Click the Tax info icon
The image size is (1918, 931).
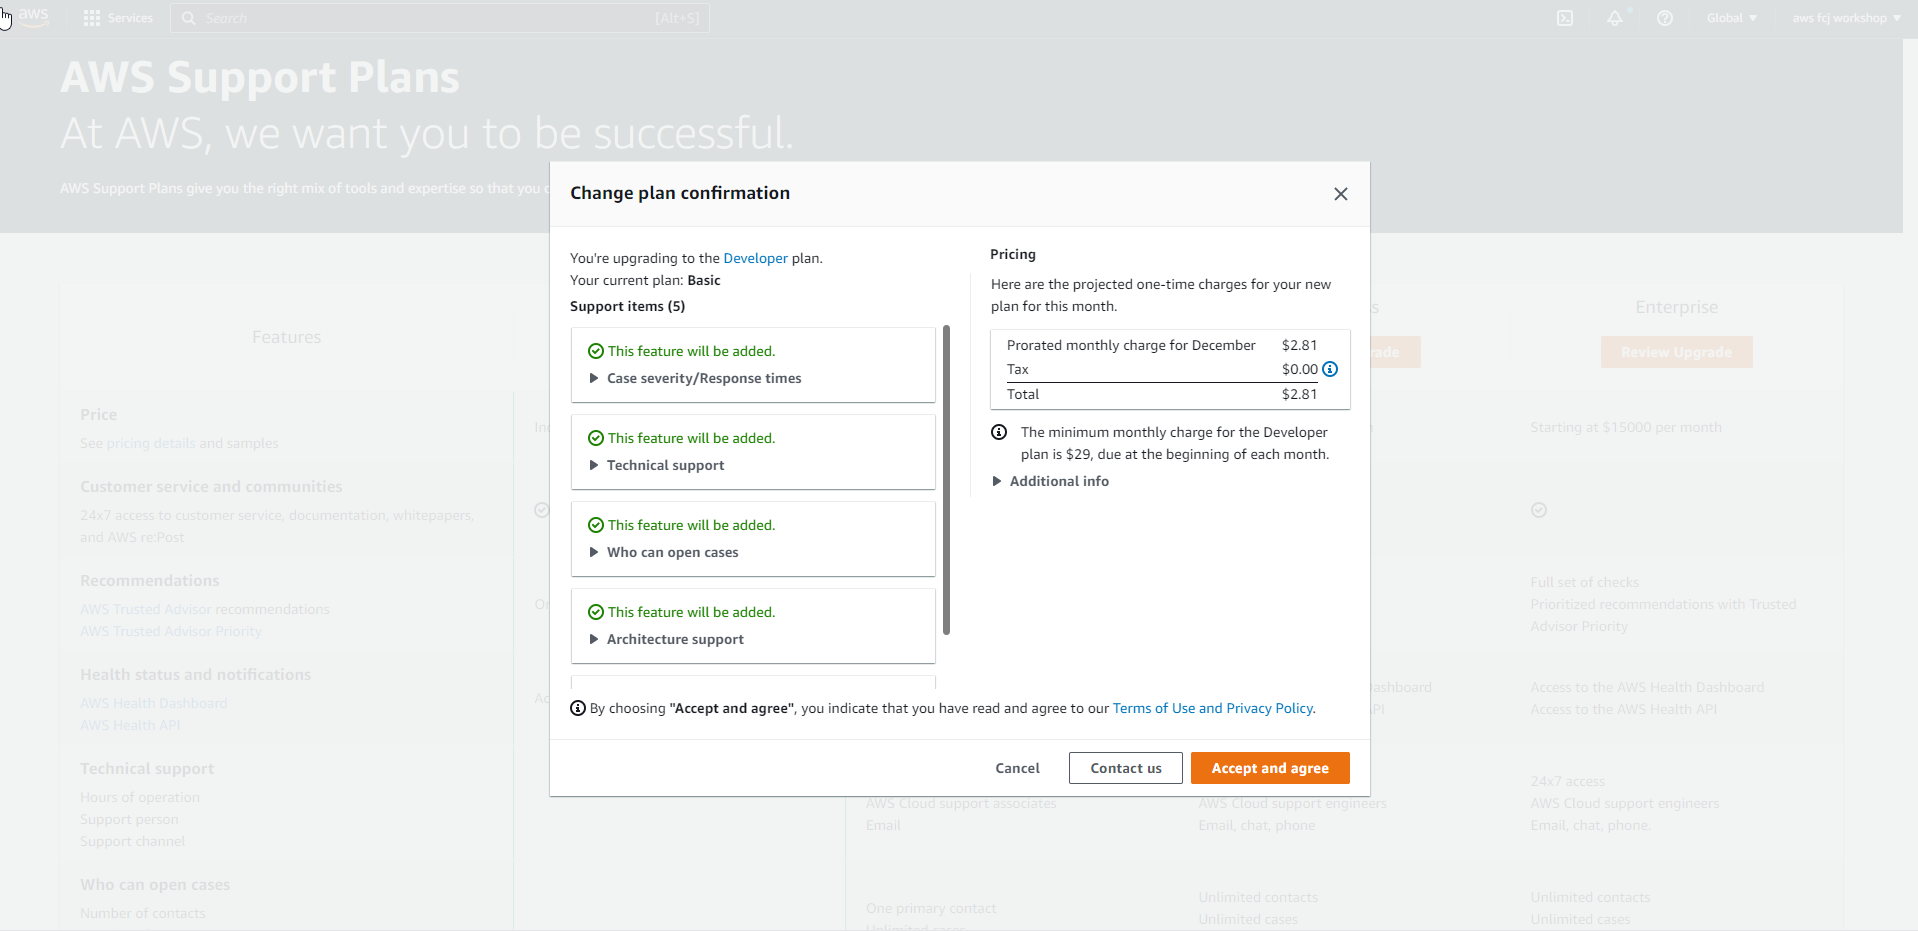pyautogui.click(x=1330, y=369)
